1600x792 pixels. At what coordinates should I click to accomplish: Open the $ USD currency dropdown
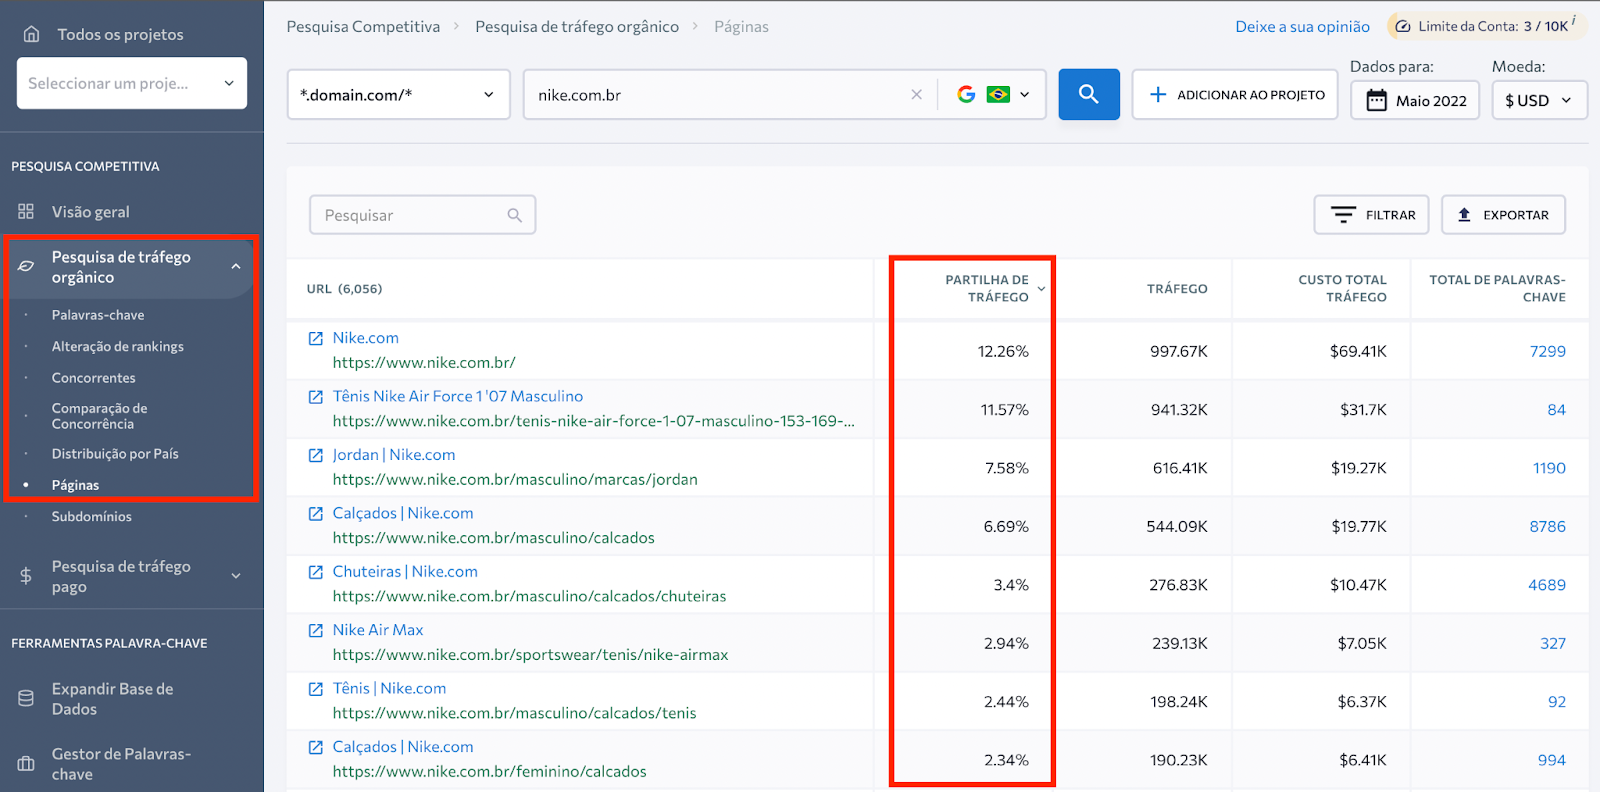(x=1539, y=100)
